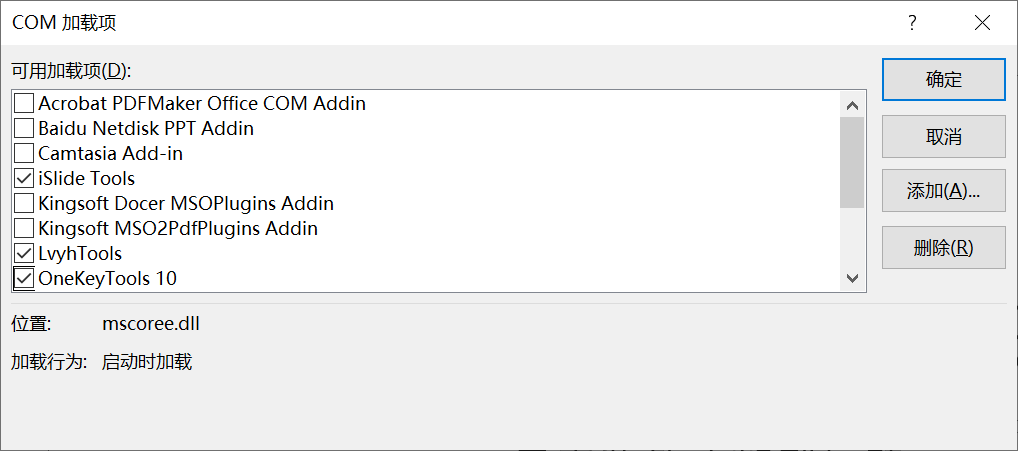1018x451 pixels.
Task: Uncheck the iSlide Tools checkbox
Action: (x=24, y=178)
